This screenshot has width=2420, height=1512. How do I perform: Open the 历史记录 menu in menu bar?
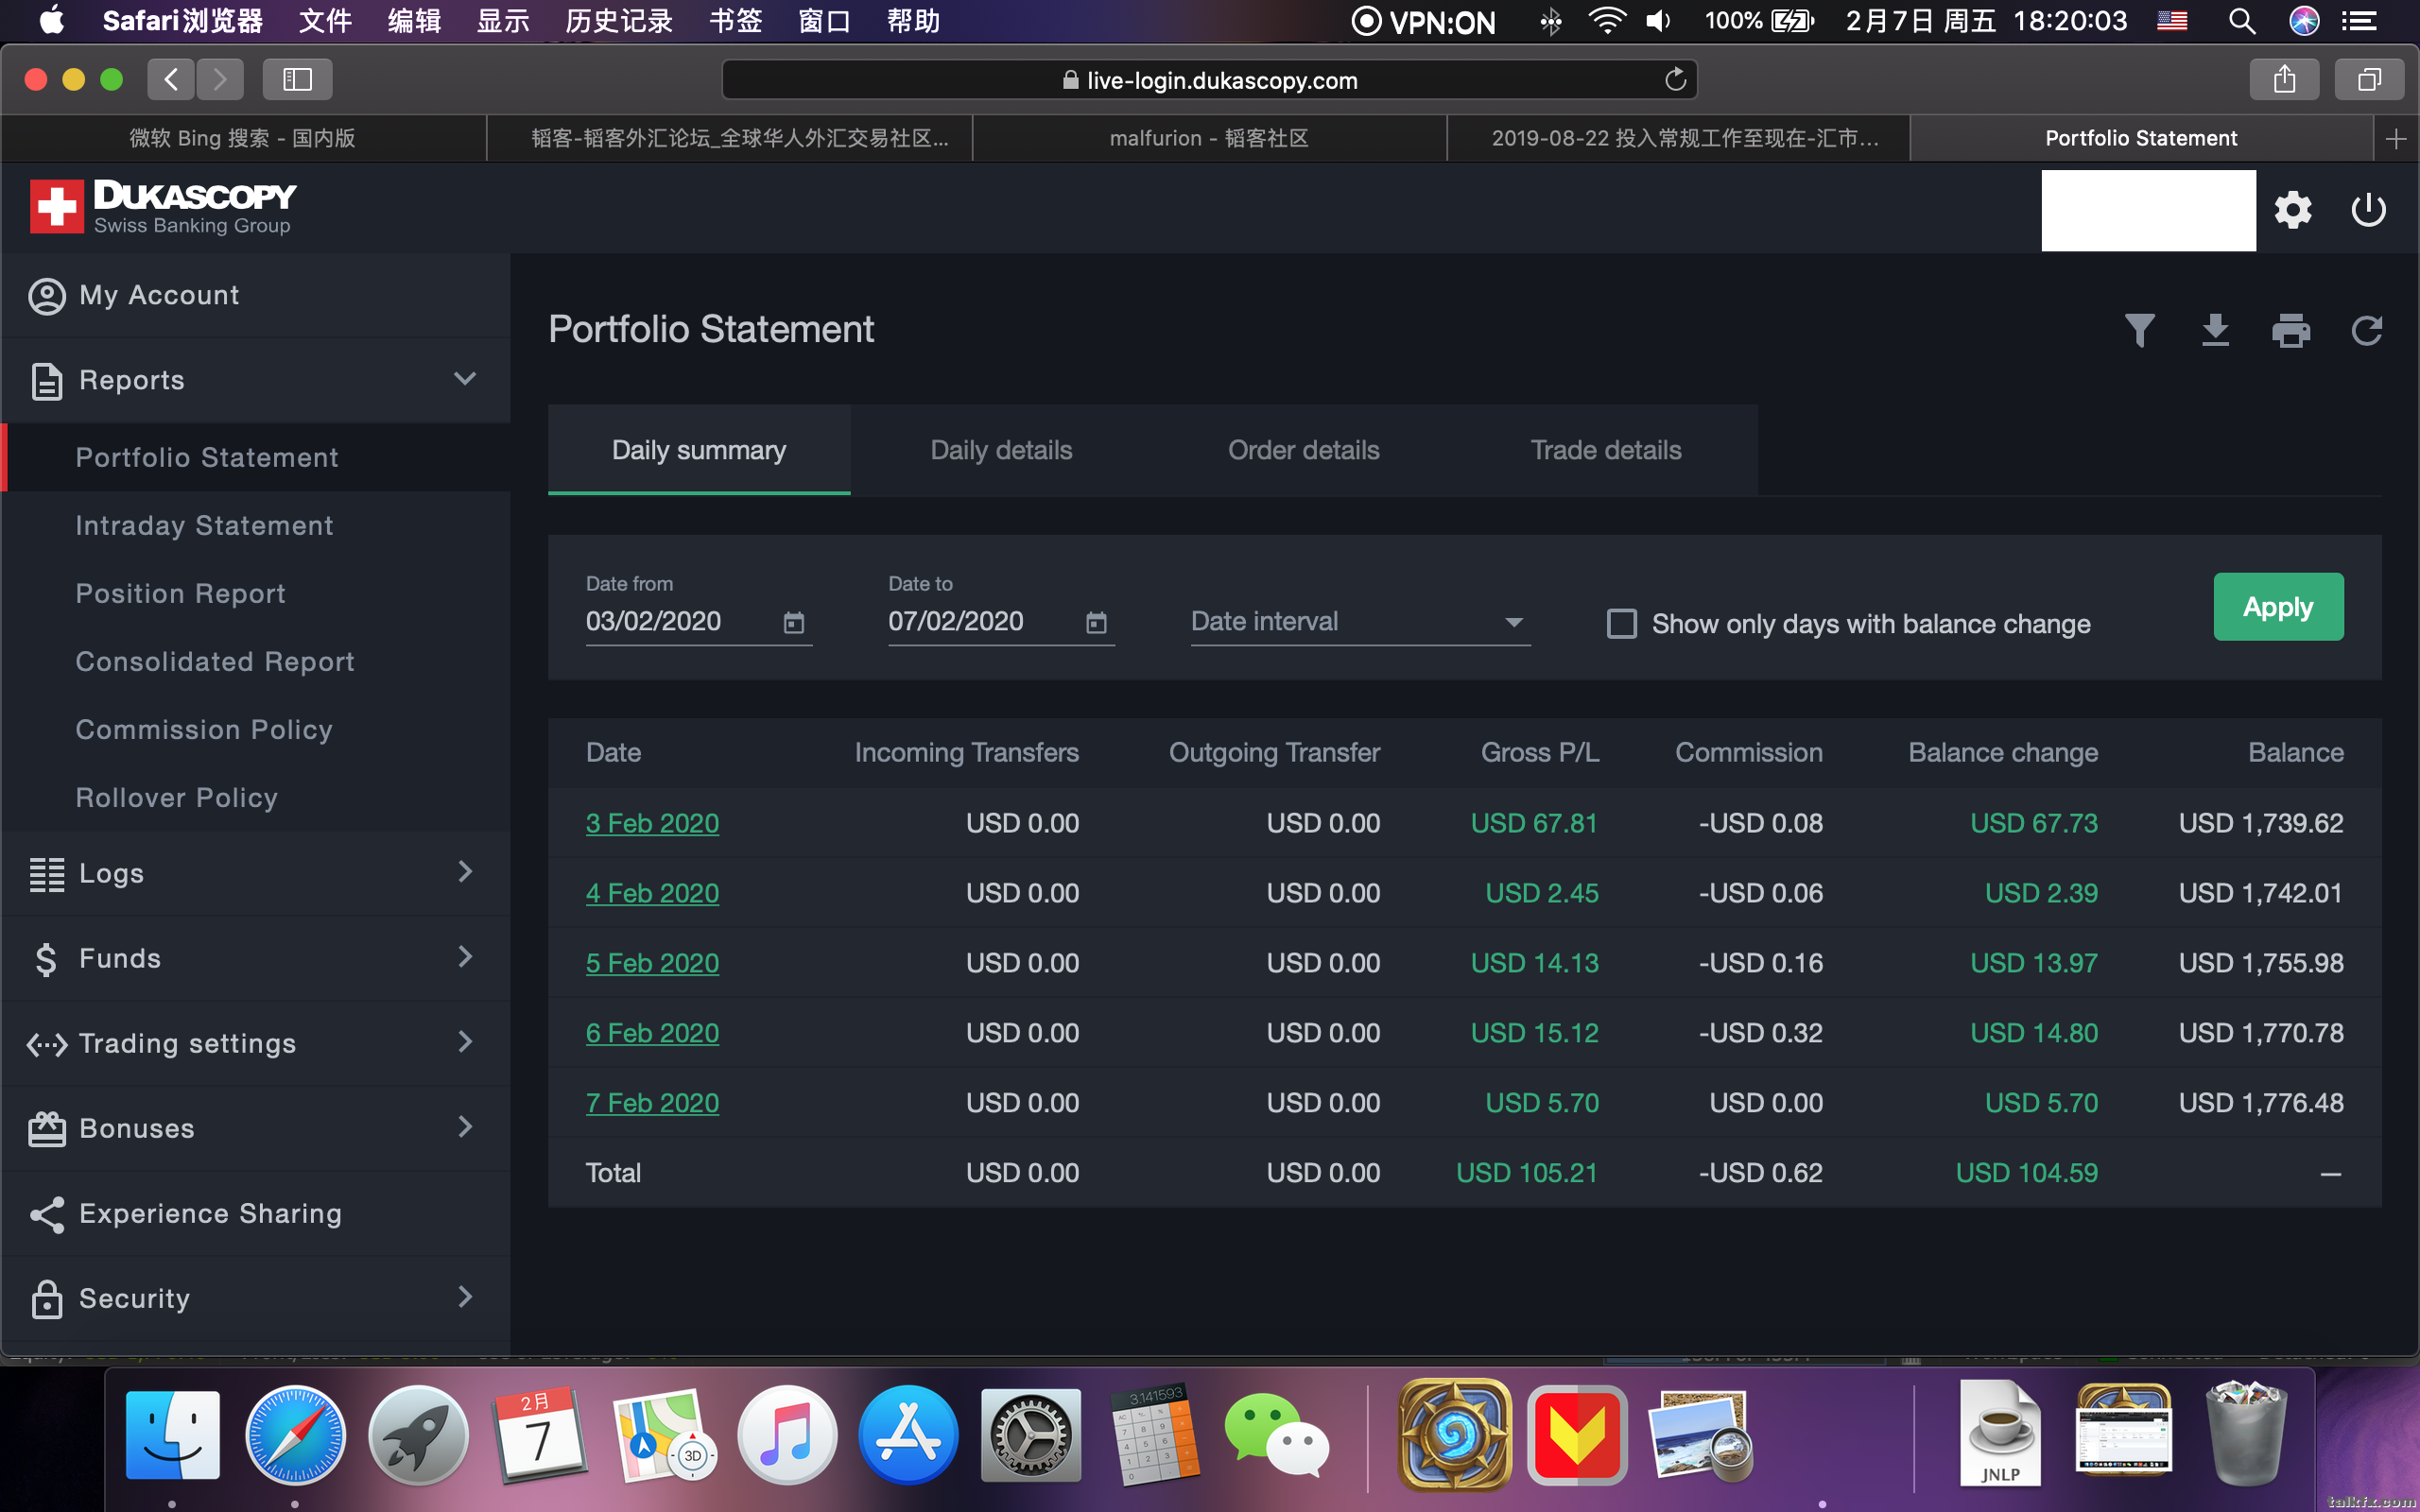coord(619,21)
